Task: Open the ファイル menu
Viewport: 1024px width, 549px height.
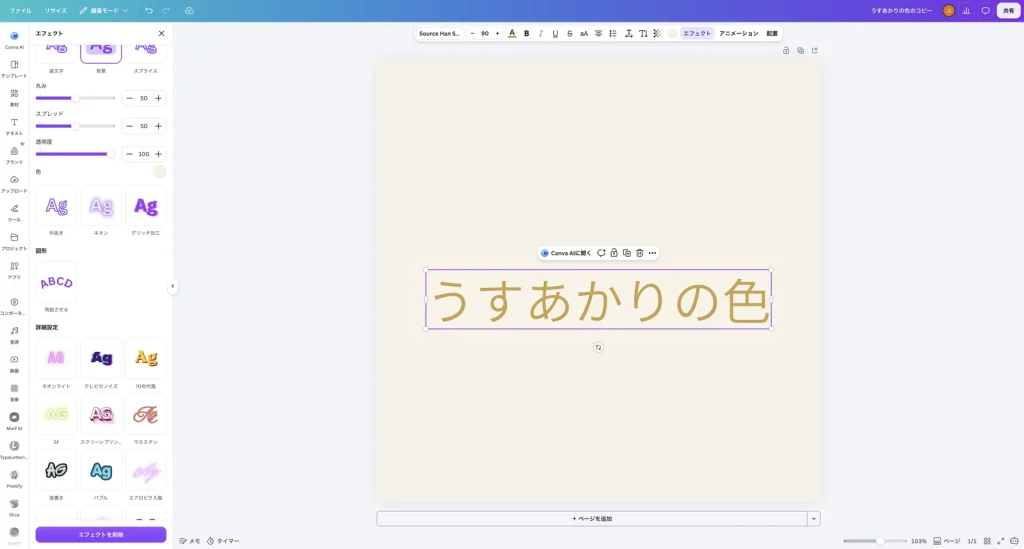Action: [20, 10]
